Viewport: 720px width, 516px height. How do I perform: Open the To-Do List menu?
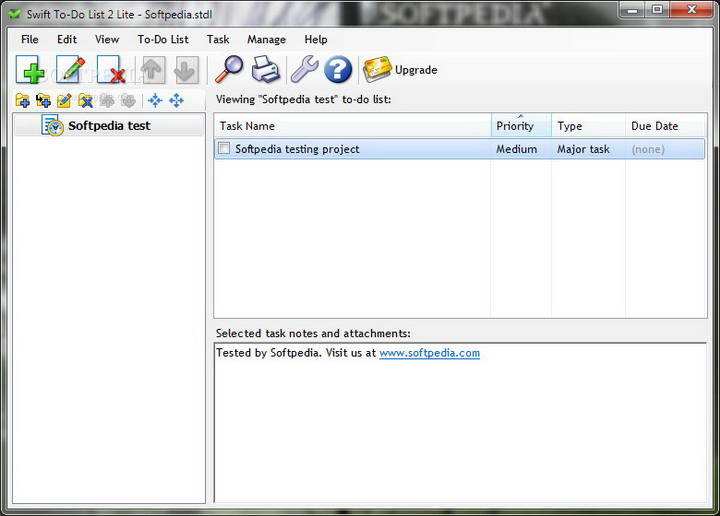tap(163, 39)
